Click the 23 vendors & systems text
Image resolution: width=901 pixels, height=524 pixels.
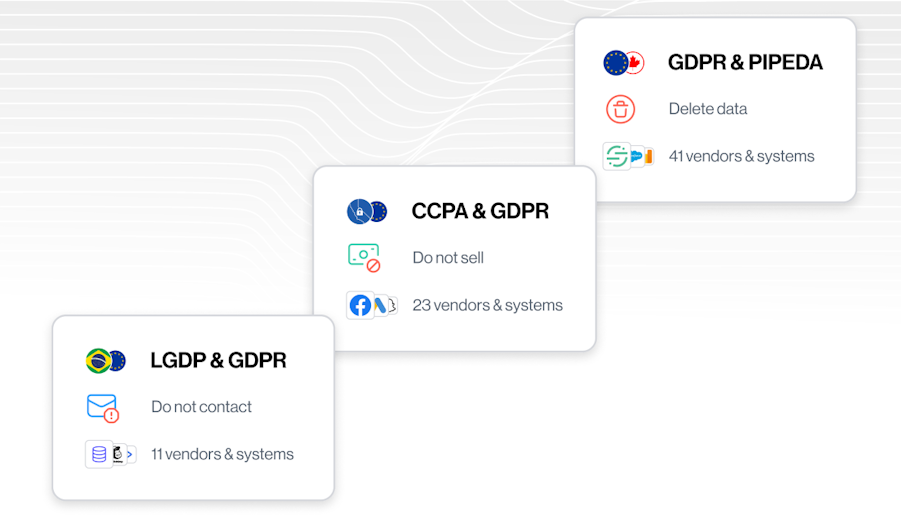coord(487,305)
